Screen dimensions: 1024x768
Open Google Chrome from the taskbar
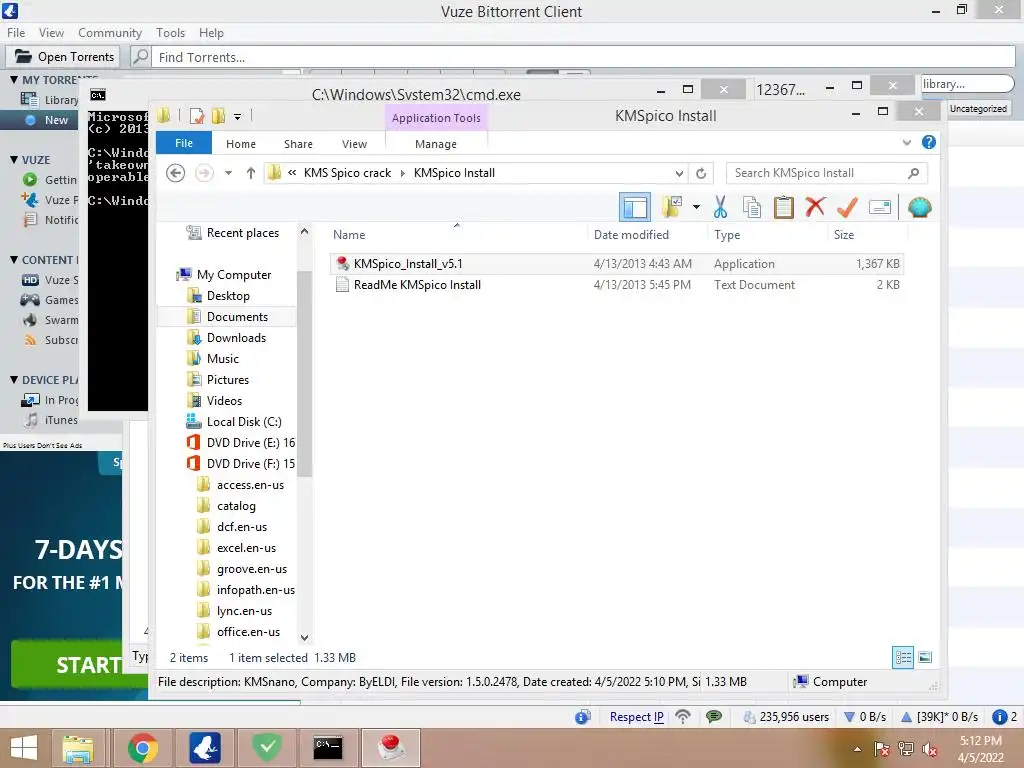click(x=142, y=748)
